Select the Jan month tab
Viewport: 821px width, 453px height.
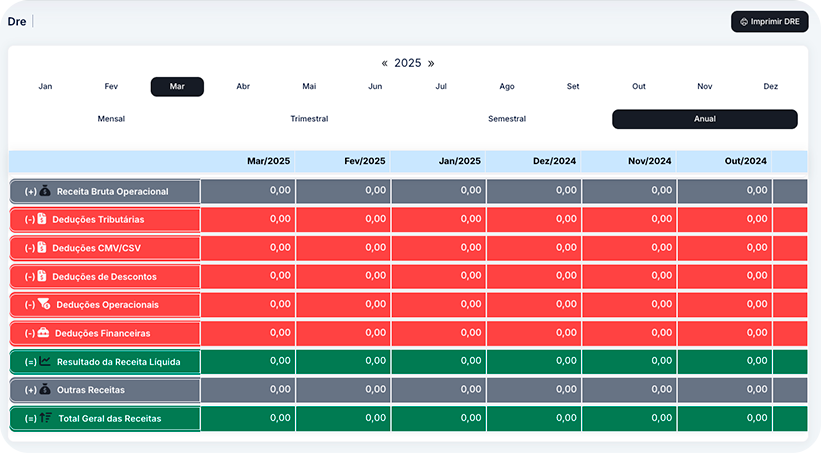point(45,87)
